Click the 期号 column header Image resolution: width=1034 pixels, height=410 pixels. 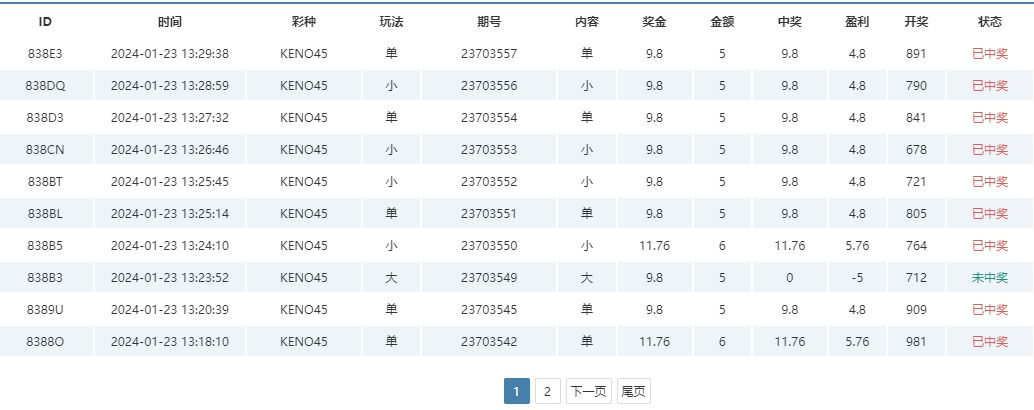pos(489,21)
